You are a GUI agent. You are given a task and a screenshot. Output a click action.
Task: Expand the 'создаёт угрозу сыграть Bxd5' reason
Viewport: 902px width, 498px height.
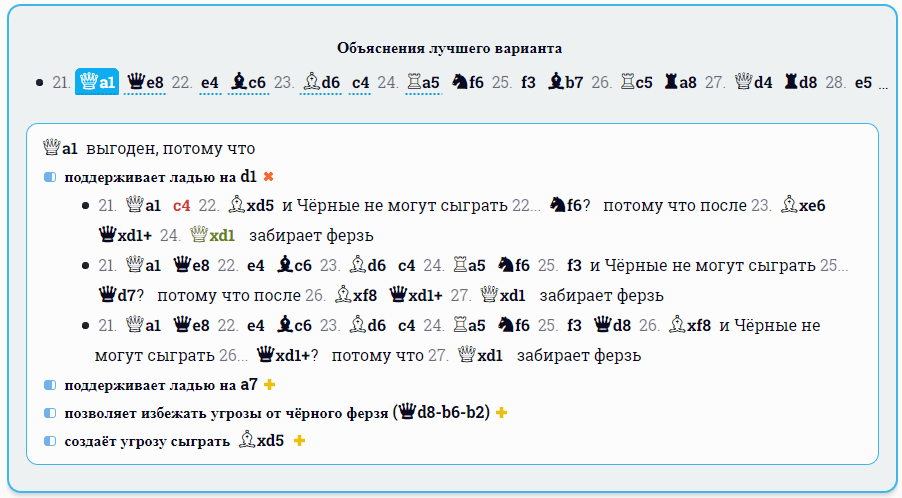click(299, 441)
